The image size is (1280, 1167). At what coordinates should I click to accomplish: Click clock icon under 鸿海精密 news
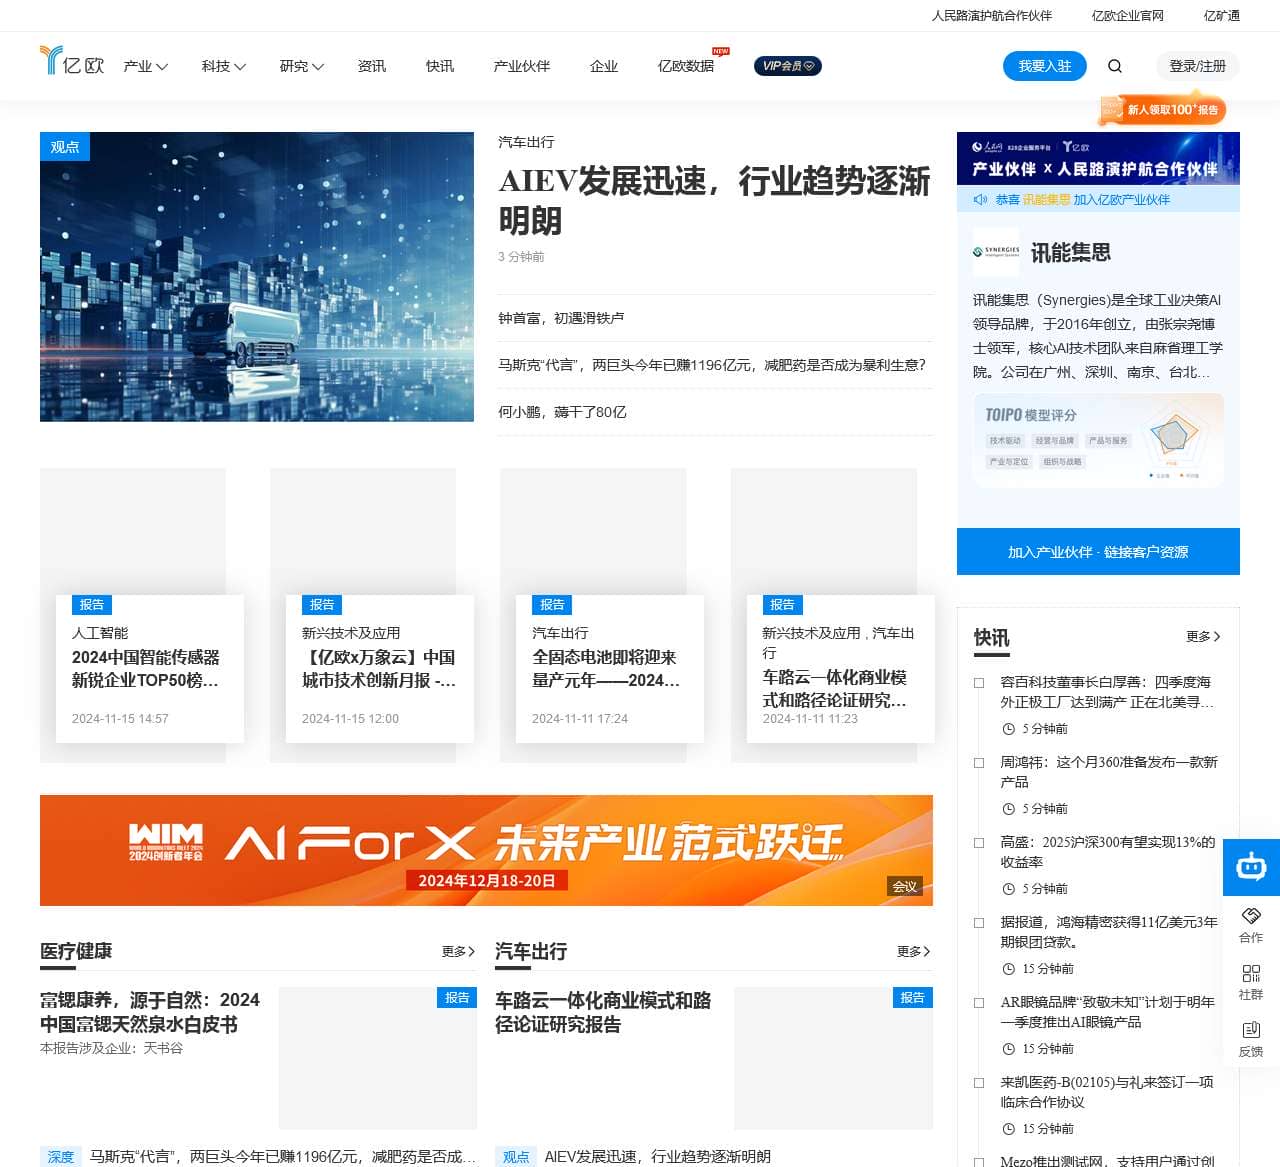point(1009,969)
